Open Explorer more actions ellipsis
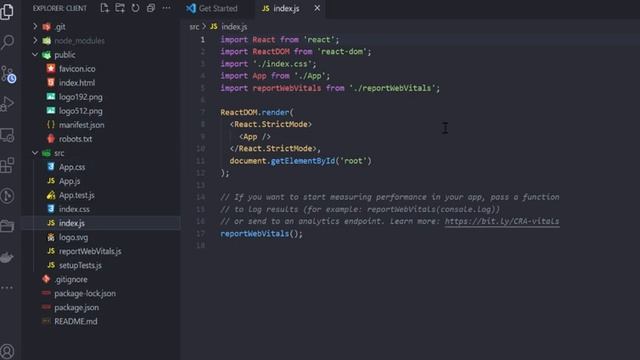 point(167,8)
